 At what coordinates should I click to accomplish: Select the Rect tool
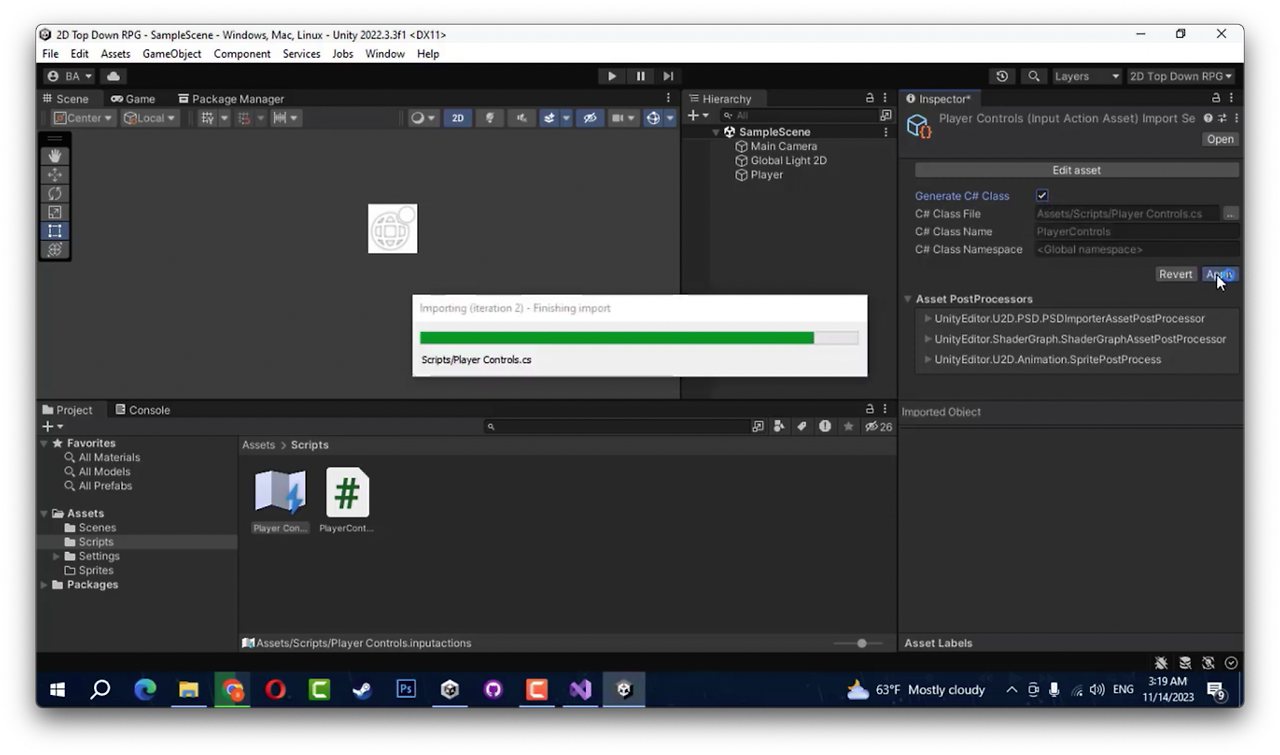pyautogui.click(x=55, y=231)
